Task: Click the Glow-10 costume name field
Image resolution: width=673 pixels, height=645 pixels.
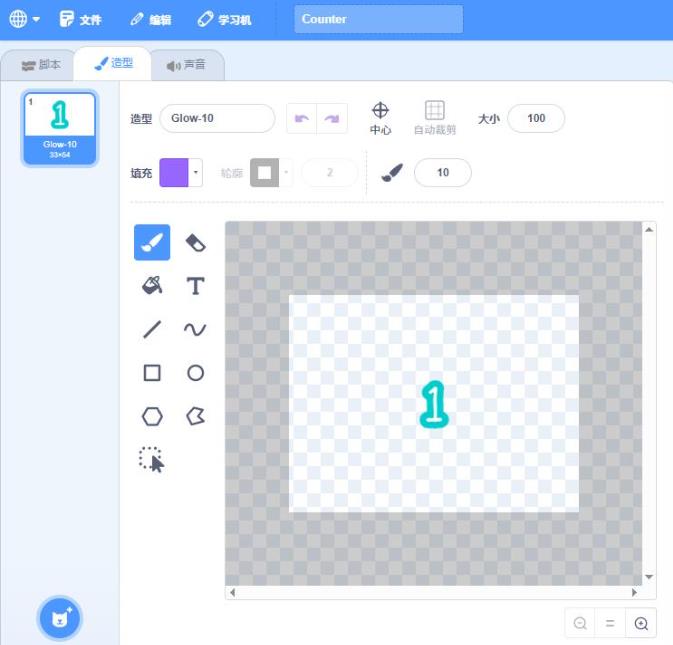Action: [x=217, y=118]
